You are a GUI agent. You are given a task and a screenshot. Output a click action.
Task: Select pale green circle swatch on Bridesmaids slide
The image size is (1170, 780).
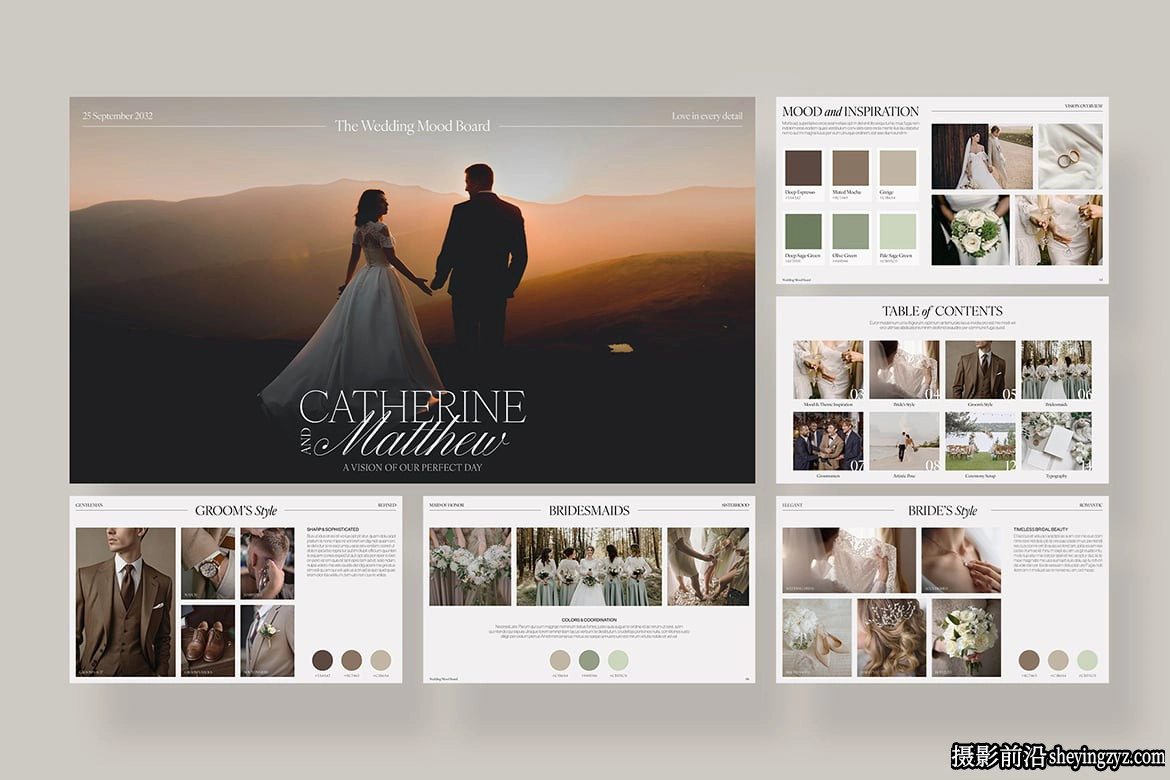(618, 660)
